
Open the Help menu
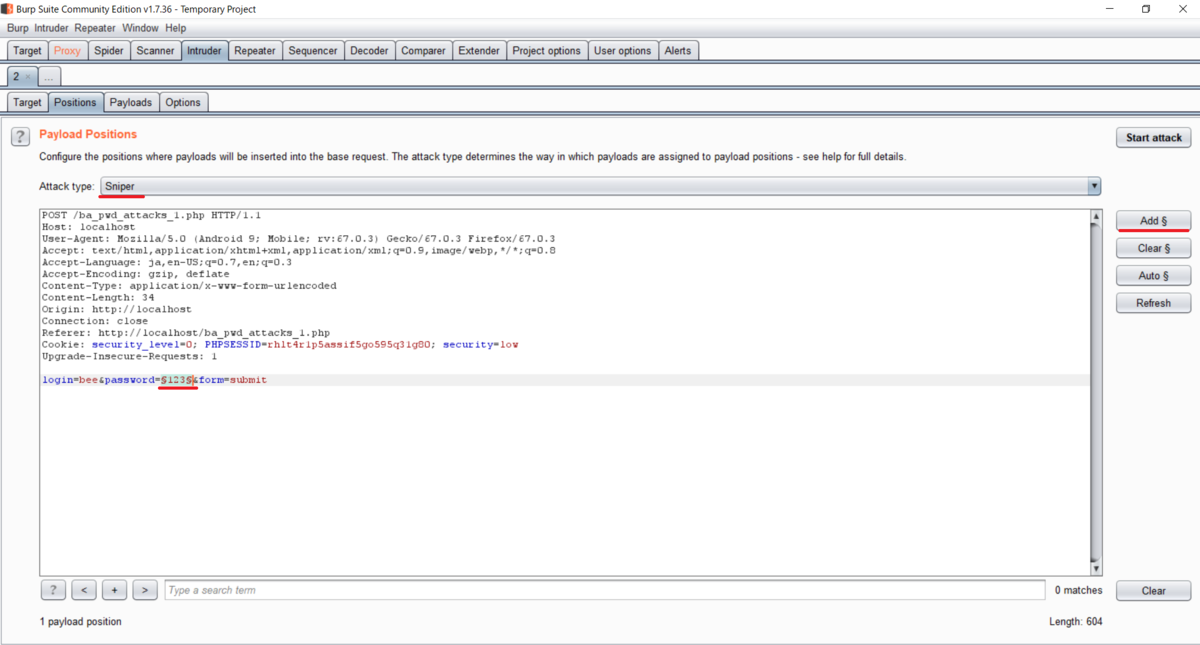coord(176,28)
